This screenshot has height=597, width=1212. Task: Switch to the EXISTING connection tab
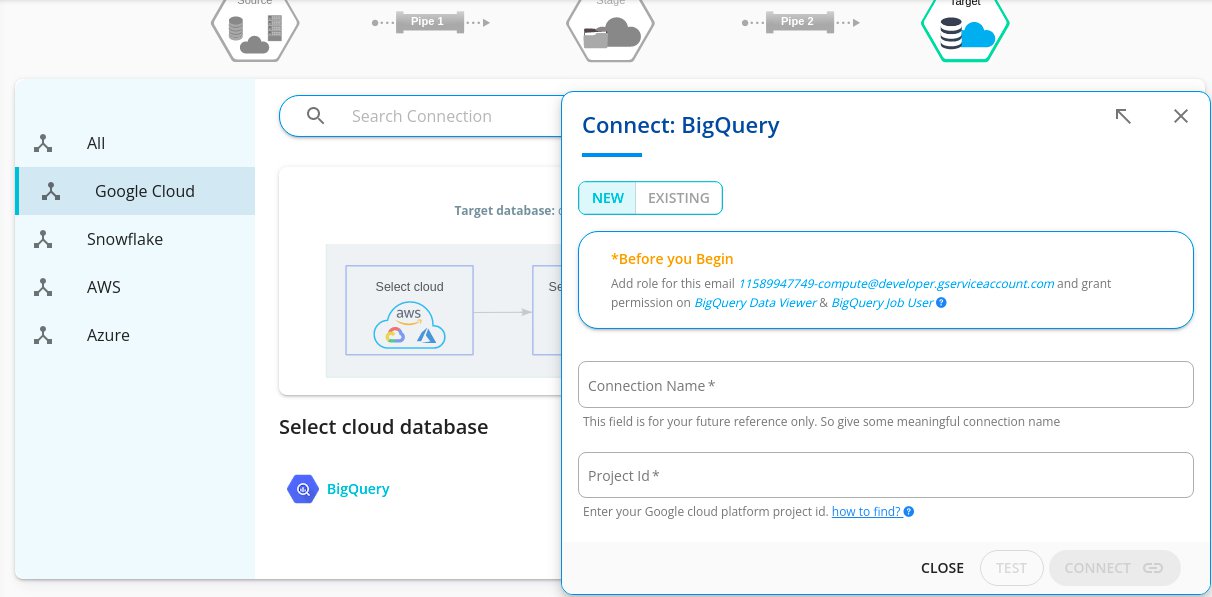(679, 198)
